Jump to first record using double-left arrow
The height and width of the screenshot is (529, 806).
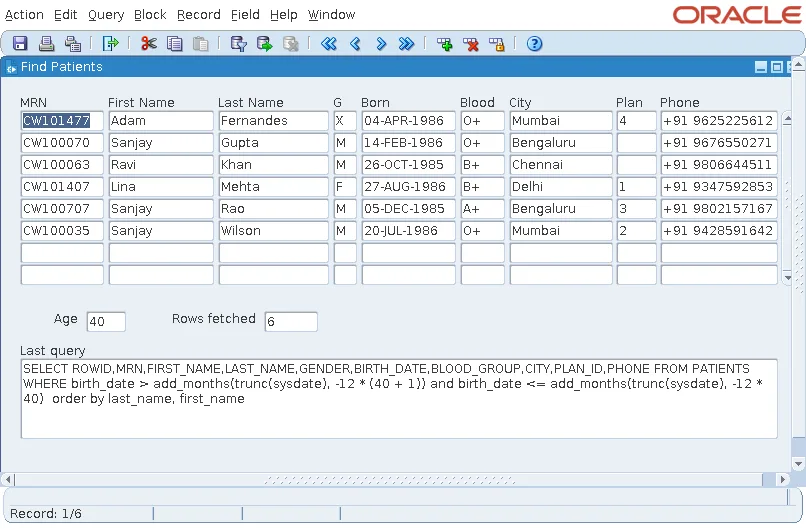(x=329, y=44)
